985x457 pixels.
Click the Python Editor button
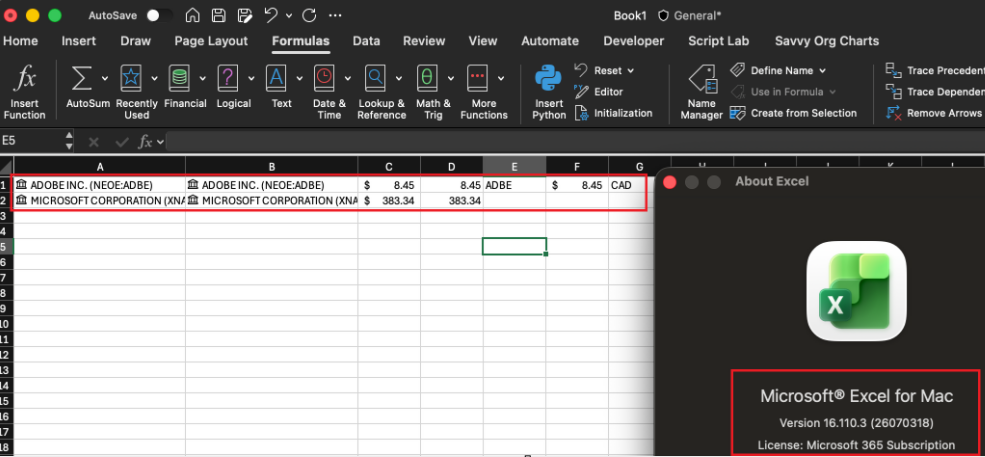pyautogui.click(x=599, y=92)
